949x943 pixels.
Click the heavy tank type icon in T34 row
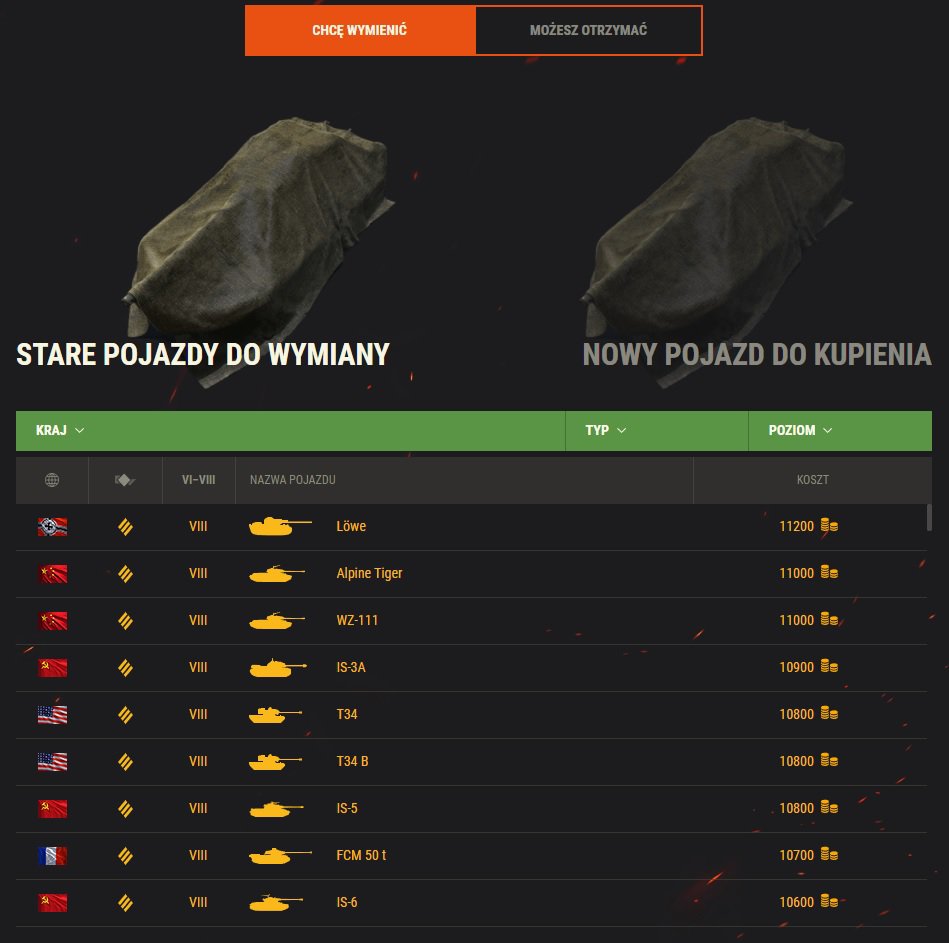[125, 715]
